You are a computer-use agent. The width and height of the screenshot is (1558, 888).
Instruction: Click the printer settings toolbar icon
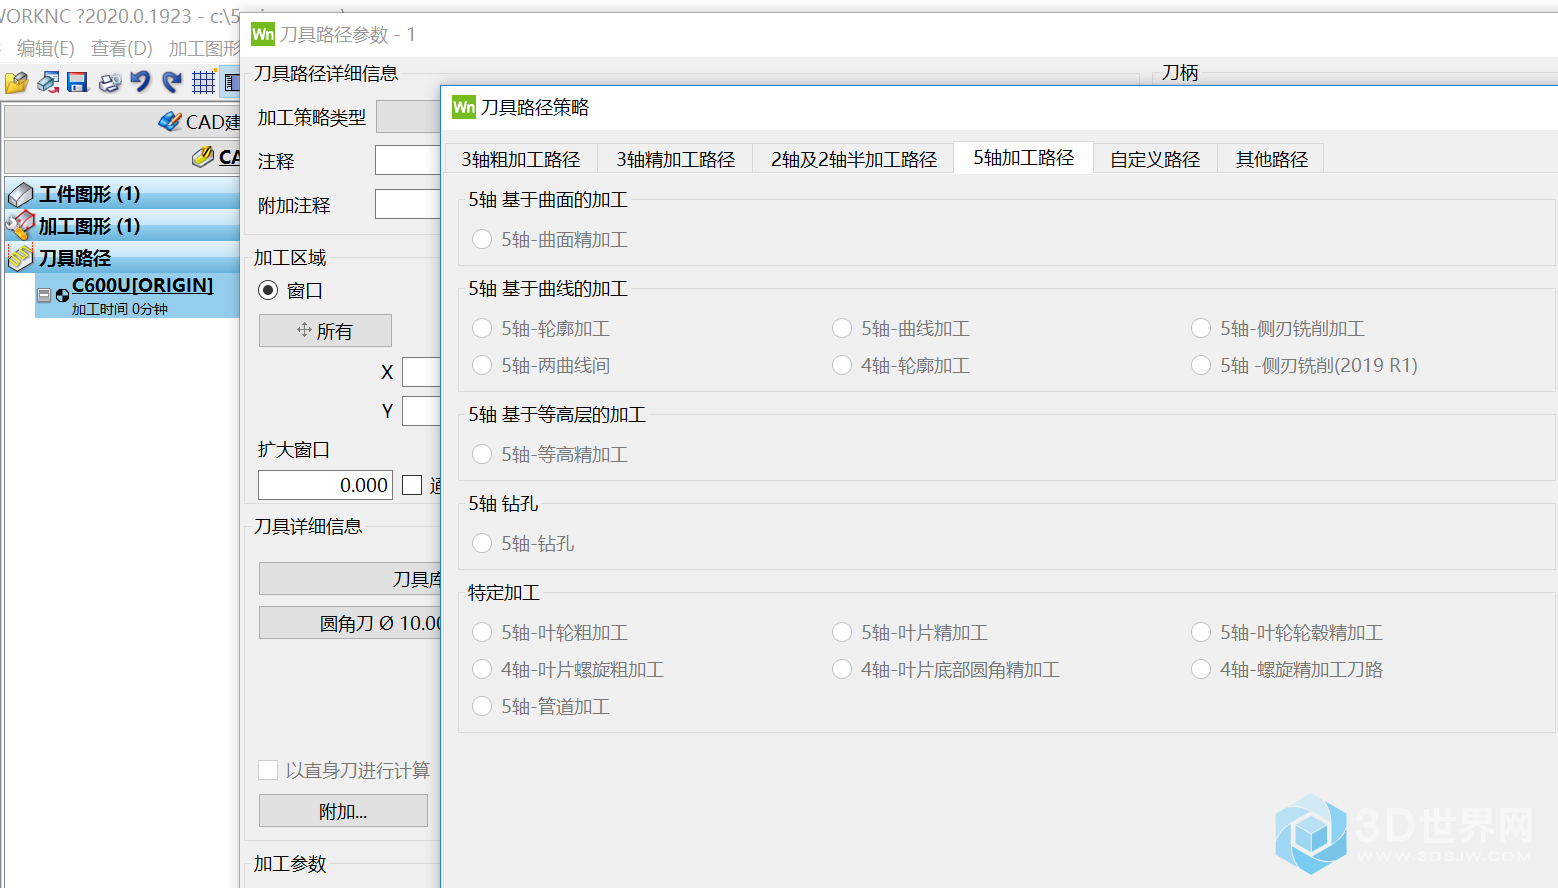pos(109,82)
